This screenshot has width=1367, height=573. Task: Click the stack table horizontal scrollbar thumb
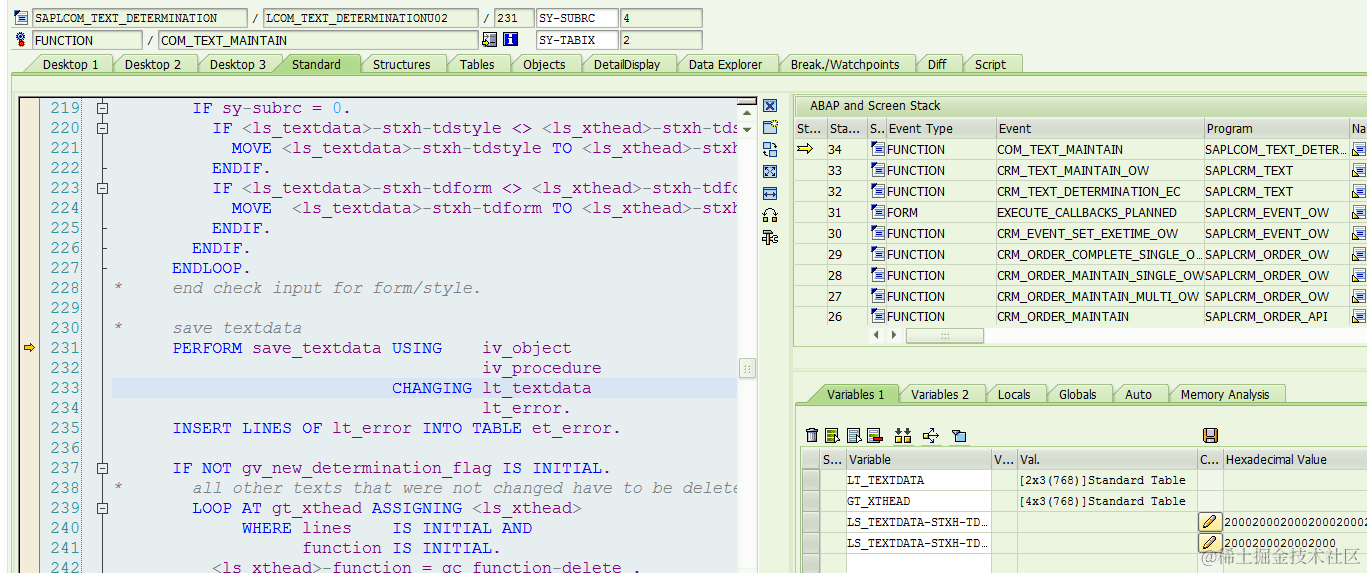944,336
